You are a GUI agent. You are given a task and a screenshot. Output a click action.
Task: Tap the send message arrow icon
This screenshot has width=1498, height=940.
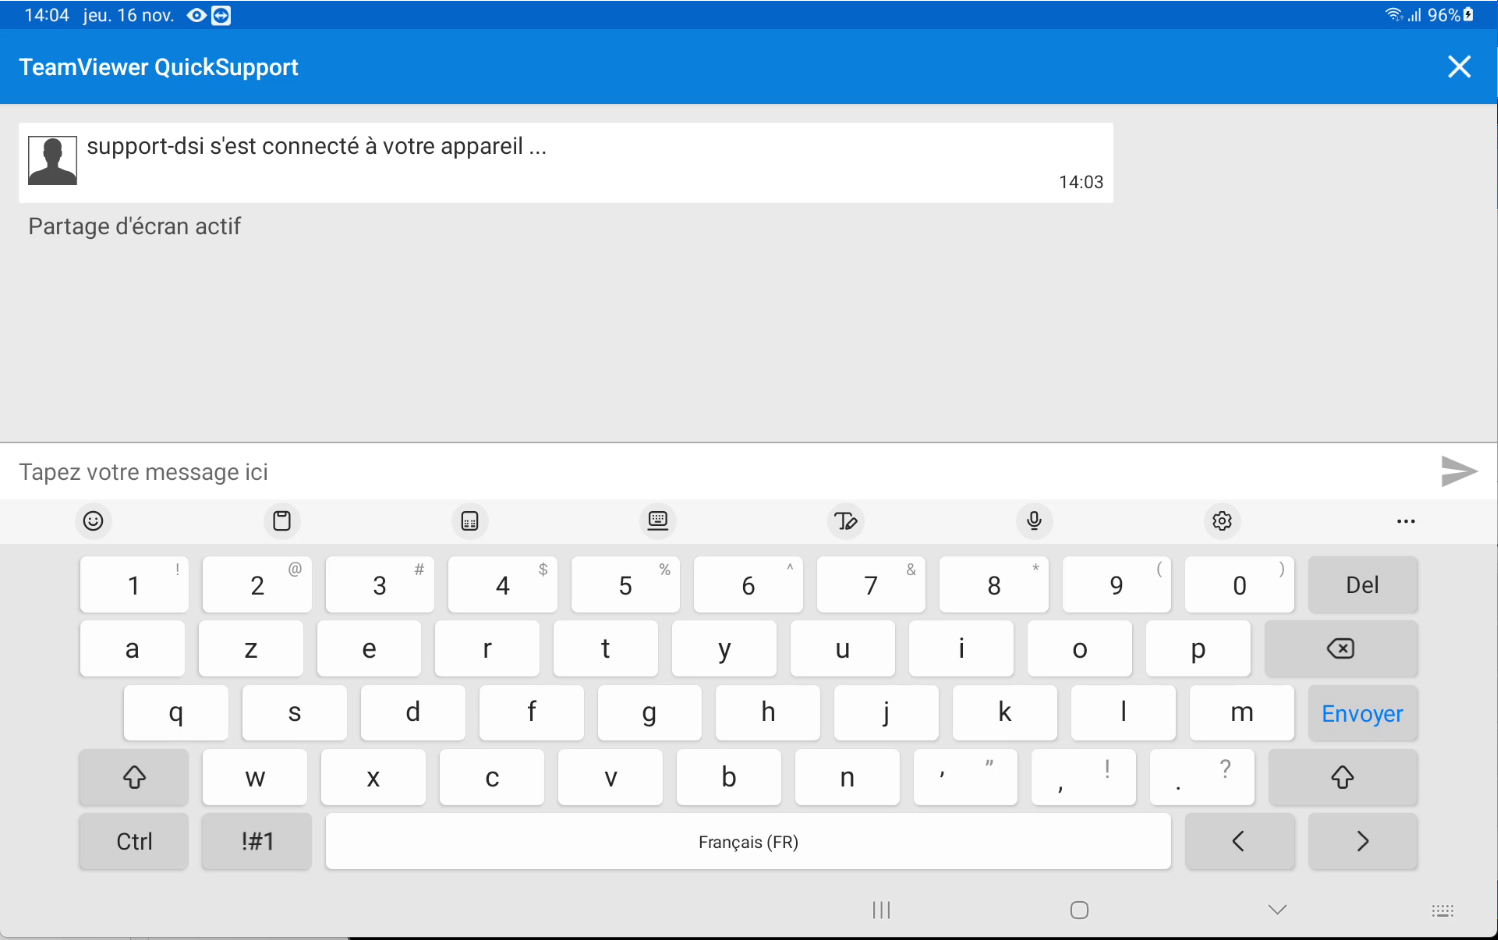[1458, 471]
